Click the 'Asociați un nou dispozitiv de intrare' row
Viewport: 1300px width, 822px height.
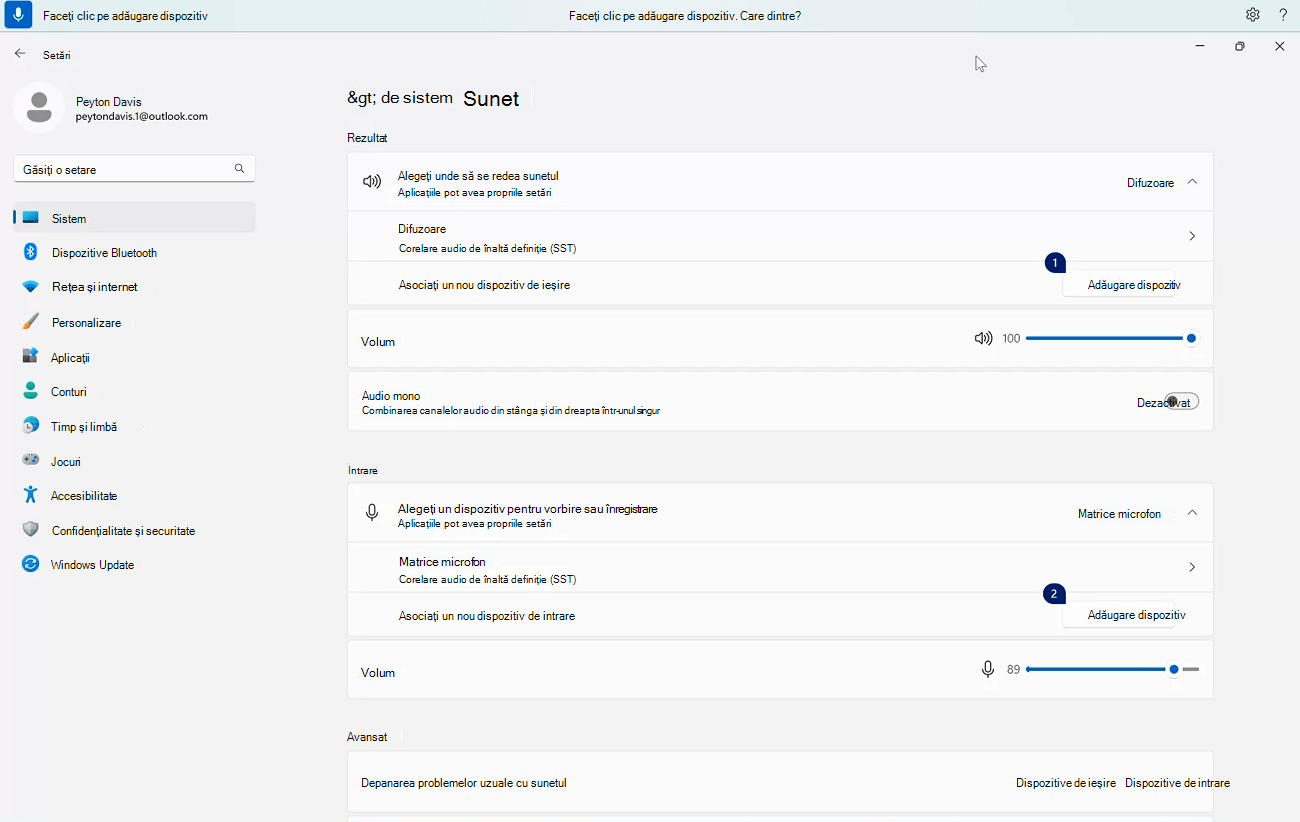coord(780,615)
